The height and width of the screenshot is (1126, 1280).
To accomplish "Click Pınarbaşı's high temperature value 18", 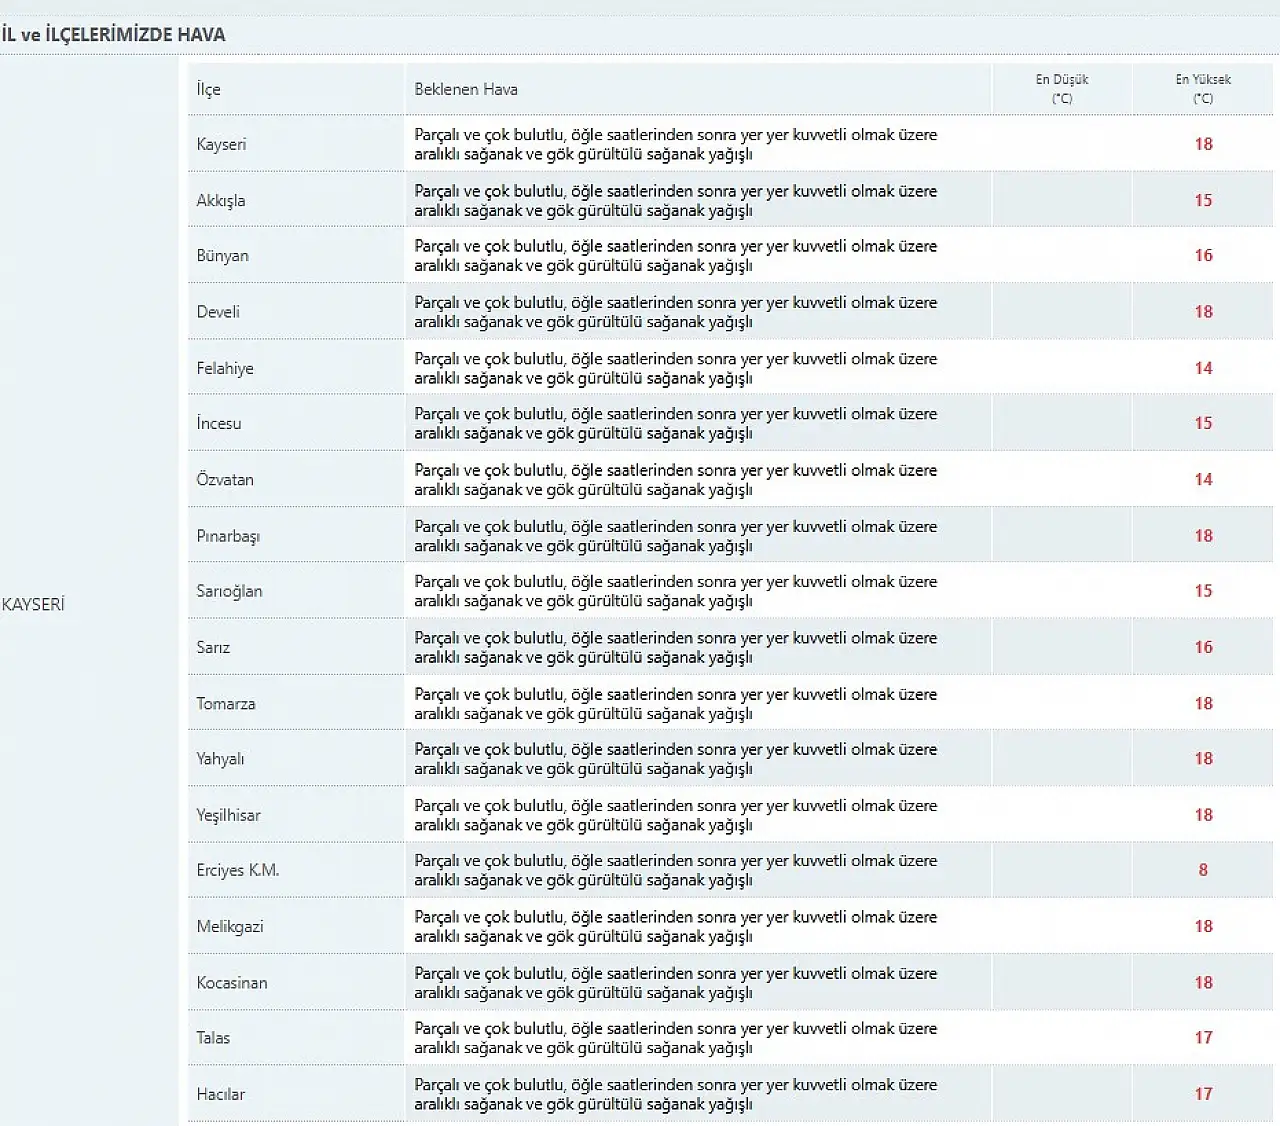I will tap(1203, 536).
